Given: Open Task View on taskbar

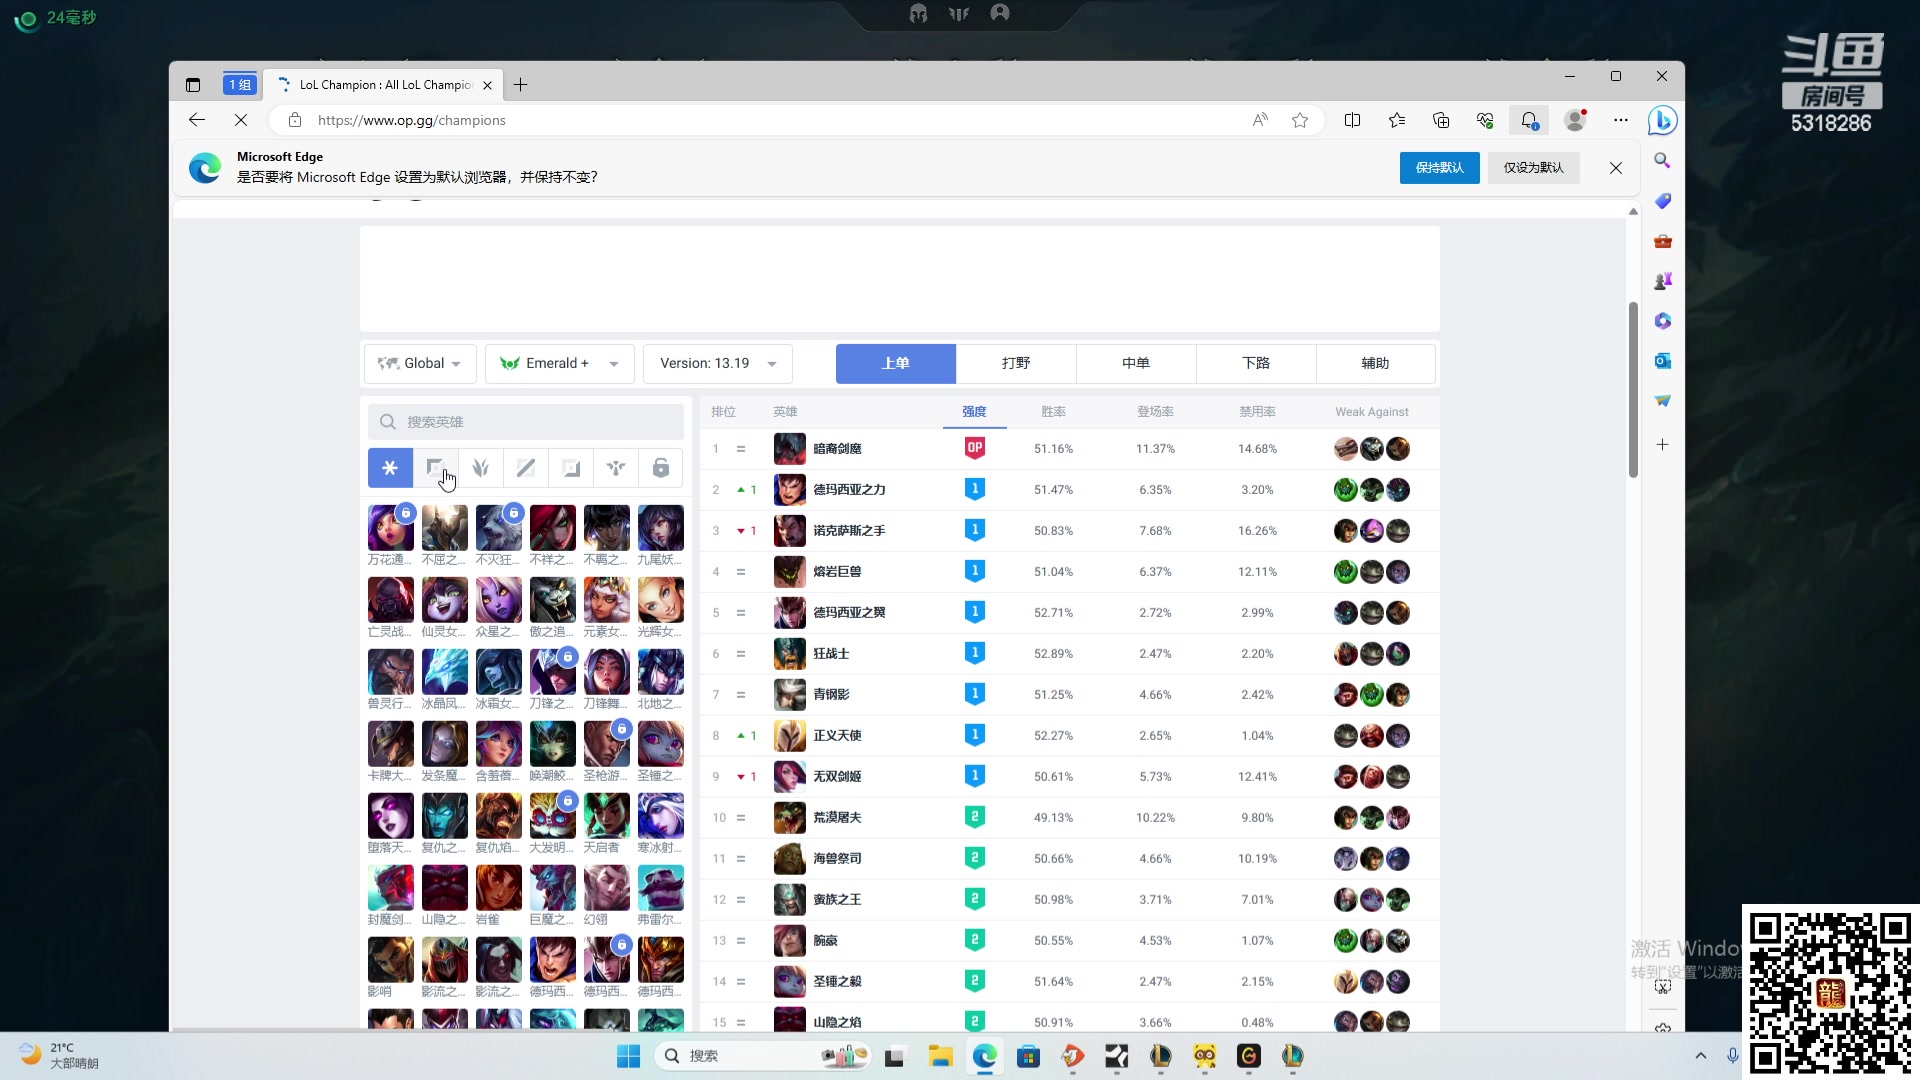Looking at the screenshot, I should pyautogui.click(x=895, y=1056).
